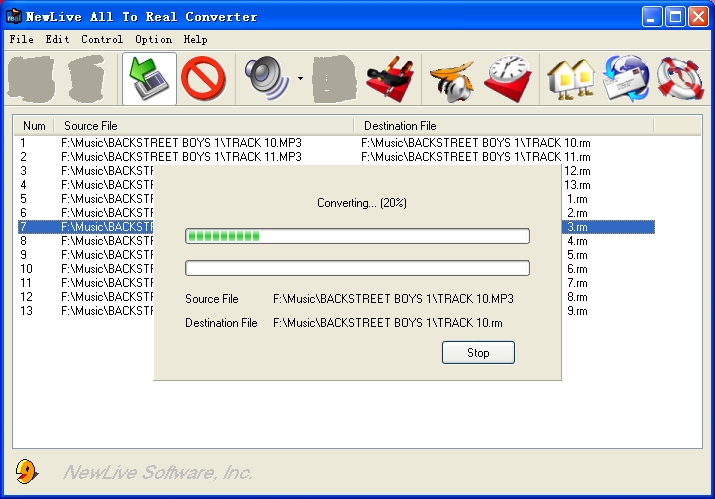Open the dropdown arrow beside the speaker

300,80
